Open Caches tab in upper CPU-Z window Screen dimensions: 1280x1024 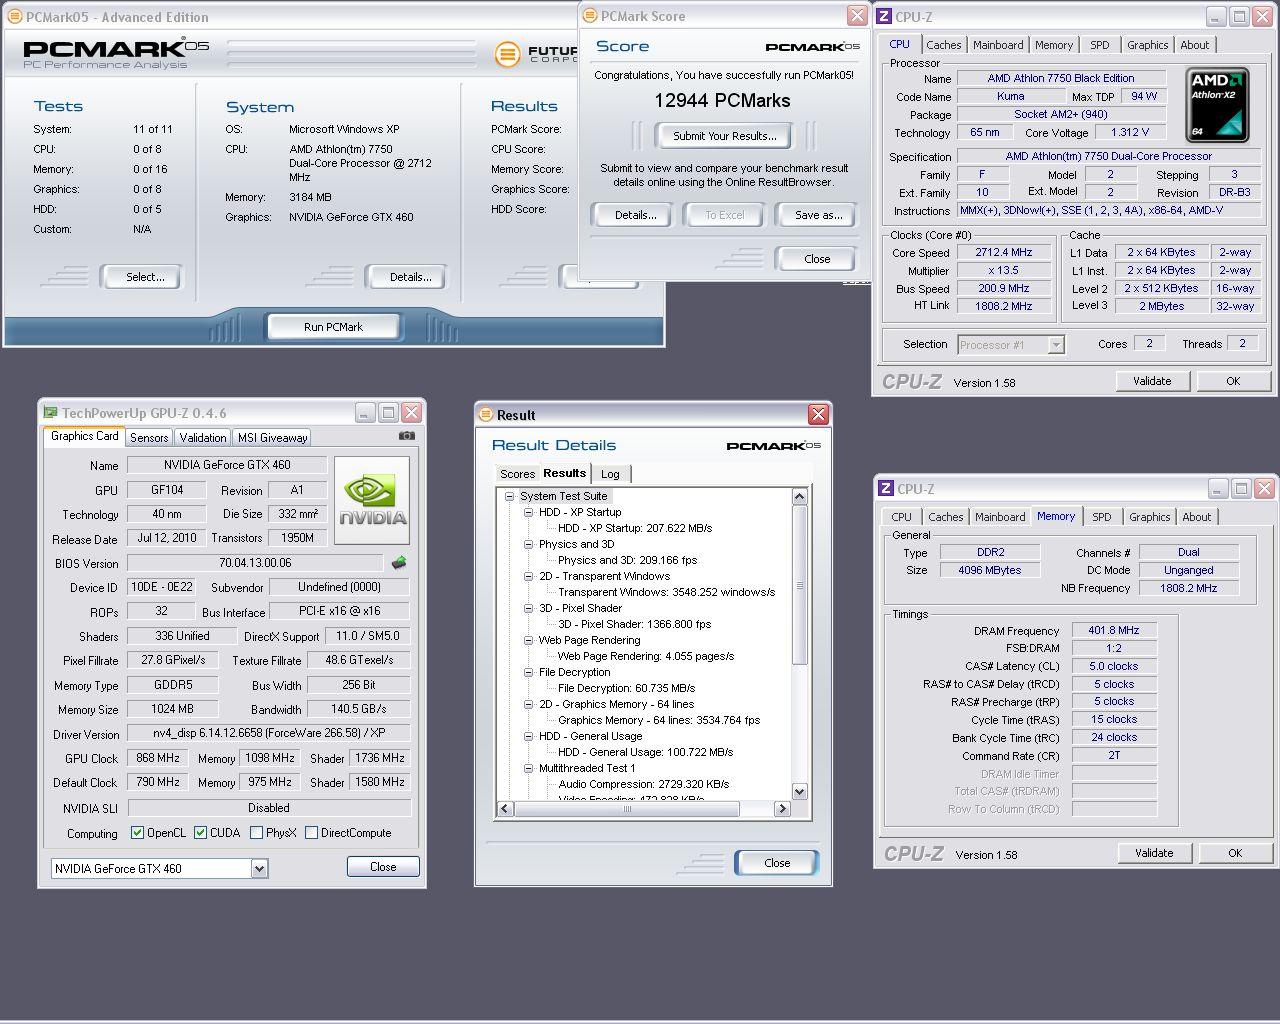click(943, 45)
